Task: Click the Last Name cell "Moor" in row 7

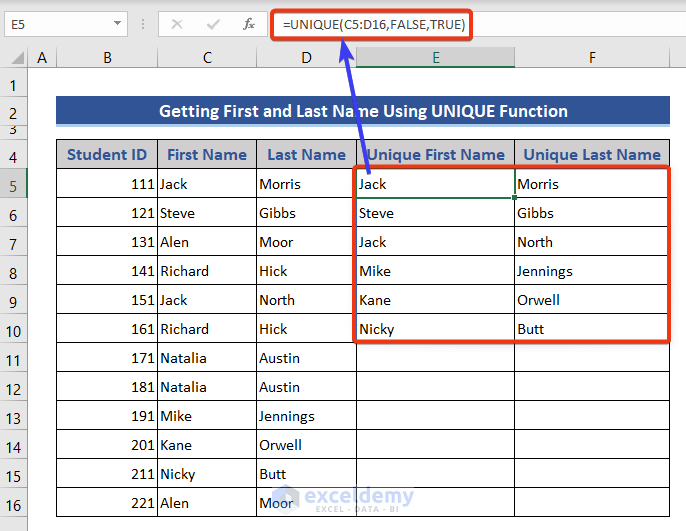Action: [x=306, y=241]
